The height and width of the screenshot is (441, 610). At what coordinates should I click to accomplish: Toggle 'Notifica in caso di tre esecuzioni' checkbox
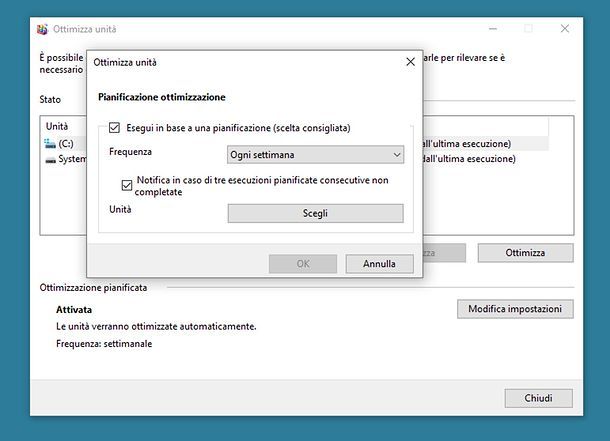coord(126,185)
